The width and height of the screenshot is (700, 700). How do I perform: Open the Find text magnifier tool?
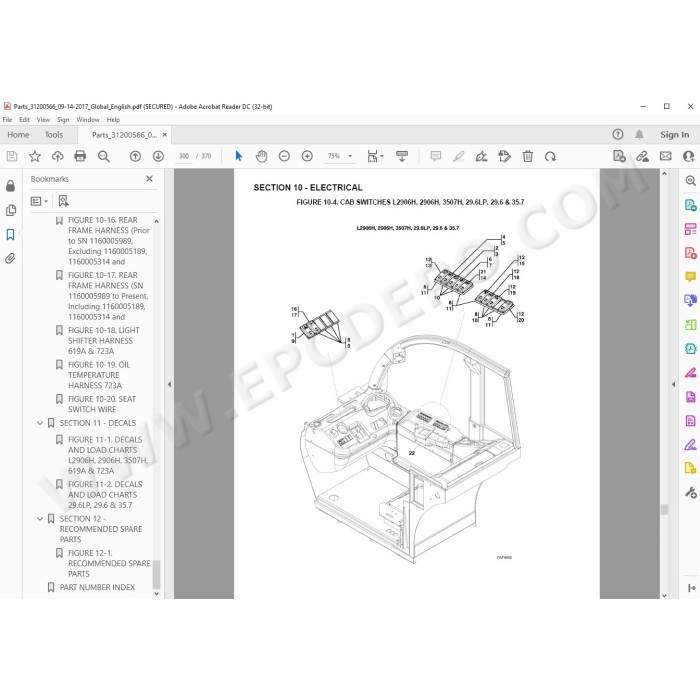pyautogui.click(x=104, y=156)
